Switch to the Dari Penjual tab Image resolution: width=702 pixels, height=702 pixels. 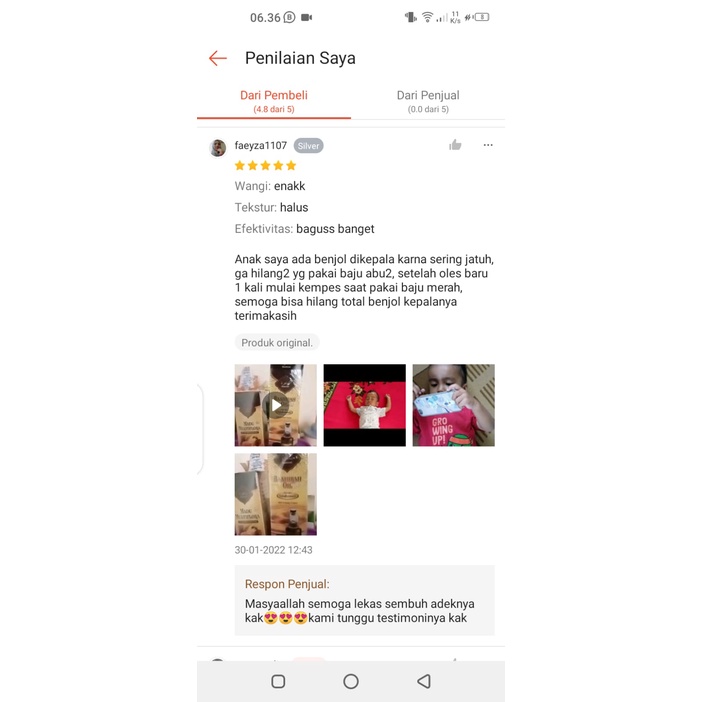pos(428,102)
